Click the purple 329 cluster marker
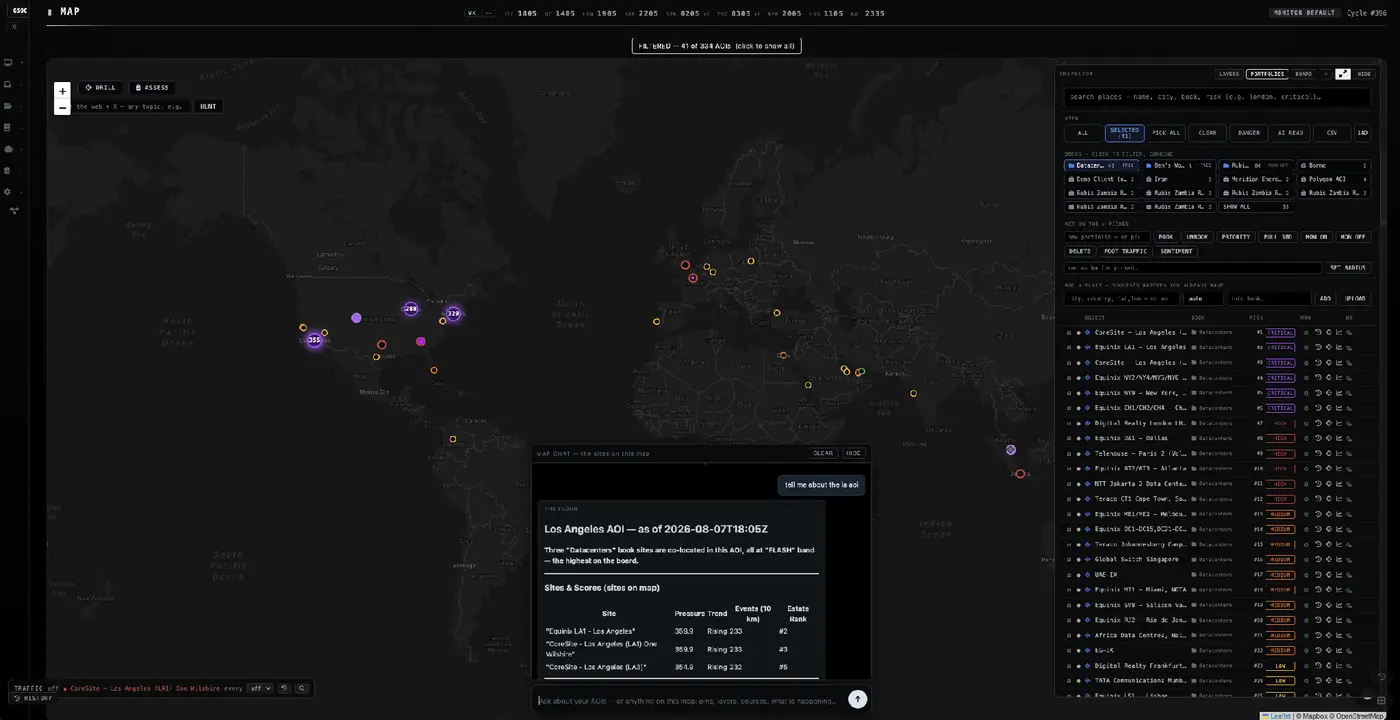This screenshot has width=1400, height=720. pos(453,314)
